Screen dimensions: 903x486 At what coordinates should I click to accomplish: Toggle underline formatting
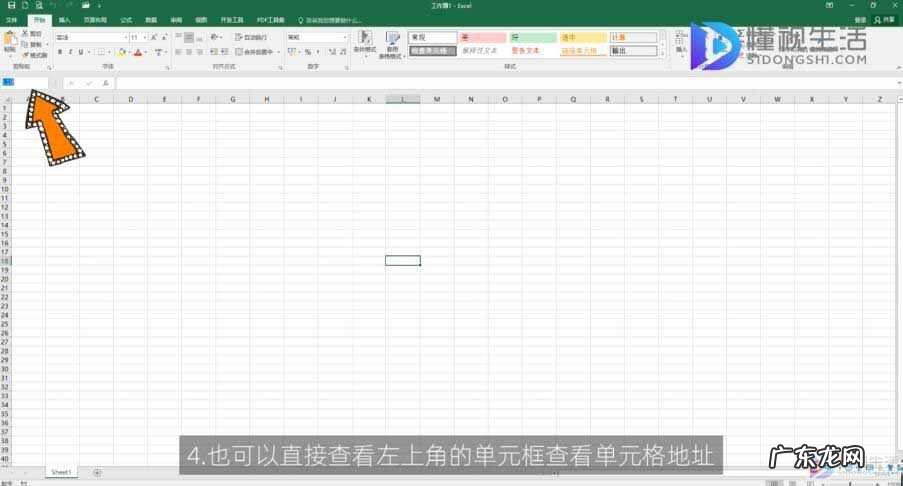[x=81, y=52]
